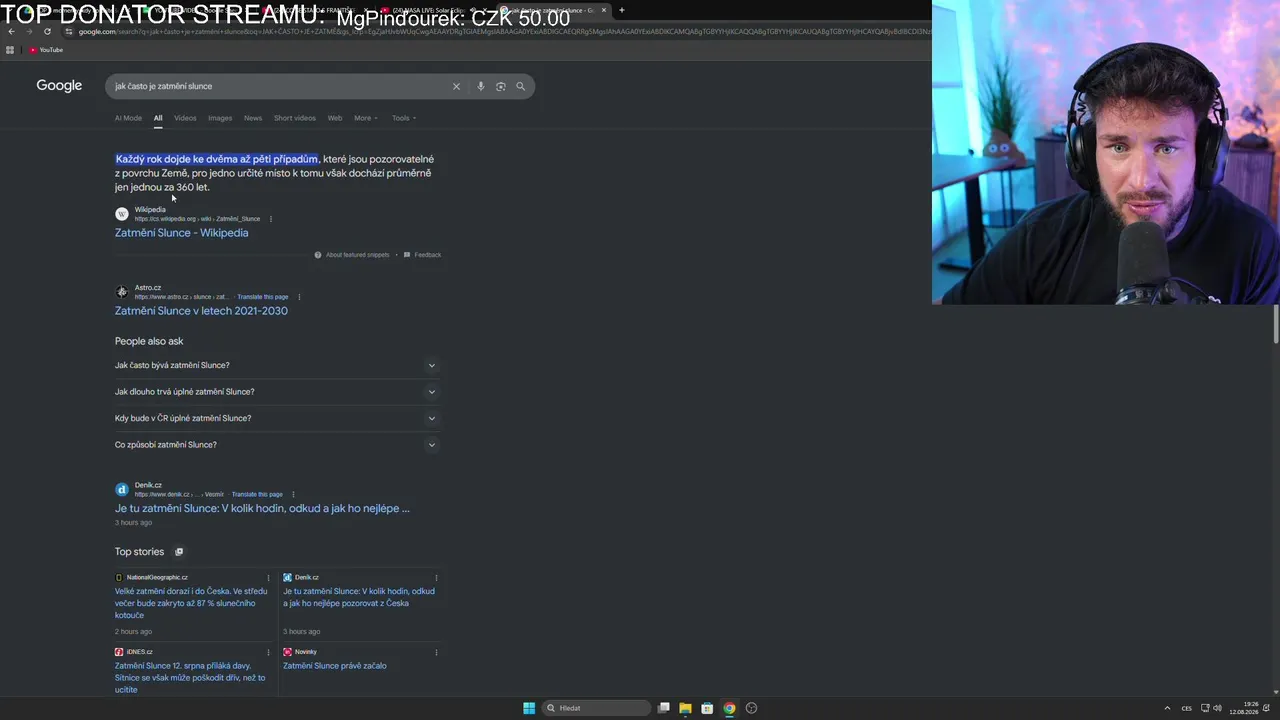The image size is (1280, 720).
Task: Open the 'About featured snippets' link
Action: click(357, 255)
